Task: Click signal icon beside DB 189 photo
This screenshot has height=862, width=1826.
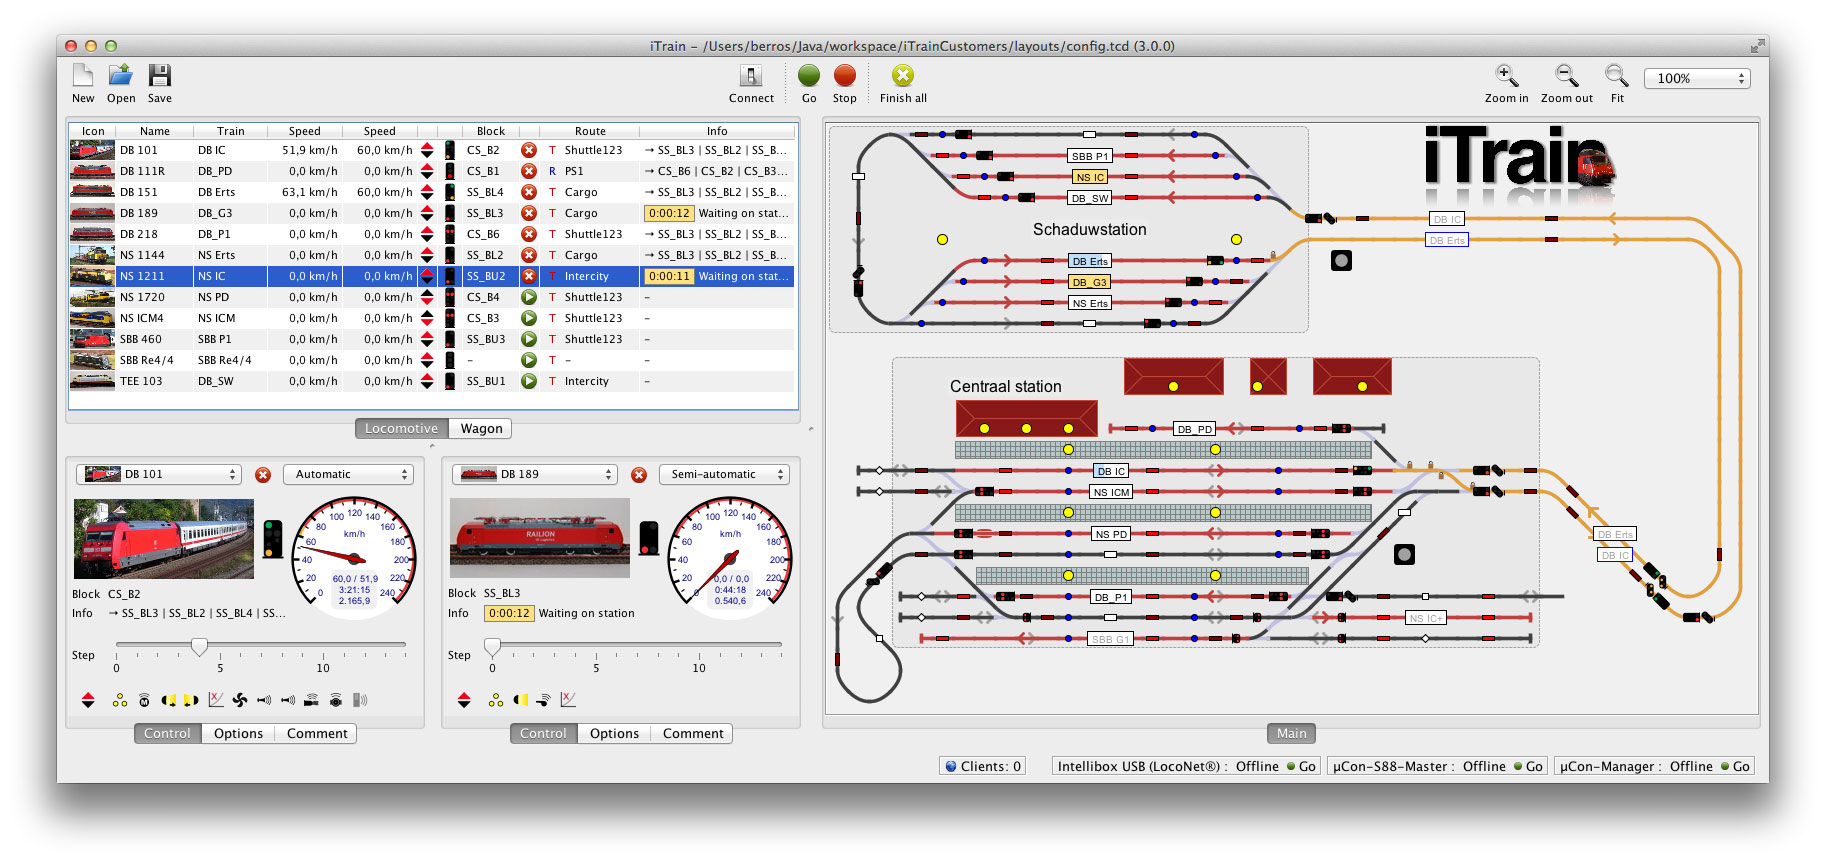Action: (648, 538)
